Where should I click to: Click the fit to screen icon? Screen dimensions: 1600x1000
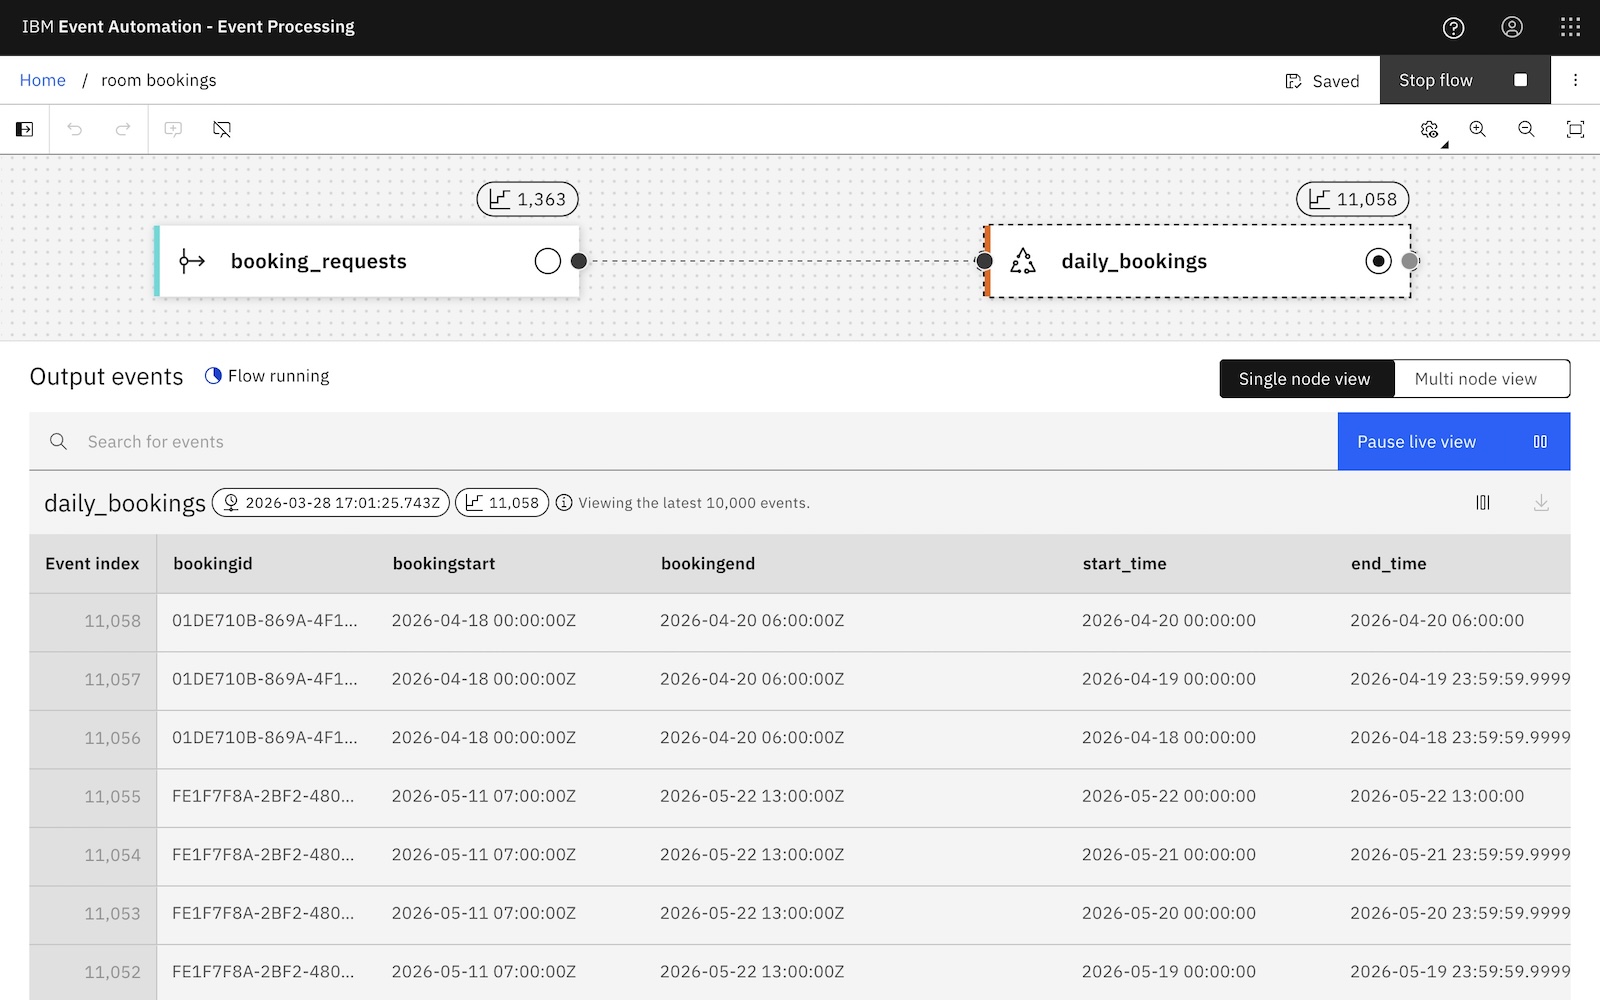pyautogui.click(x=1575, y=129)
